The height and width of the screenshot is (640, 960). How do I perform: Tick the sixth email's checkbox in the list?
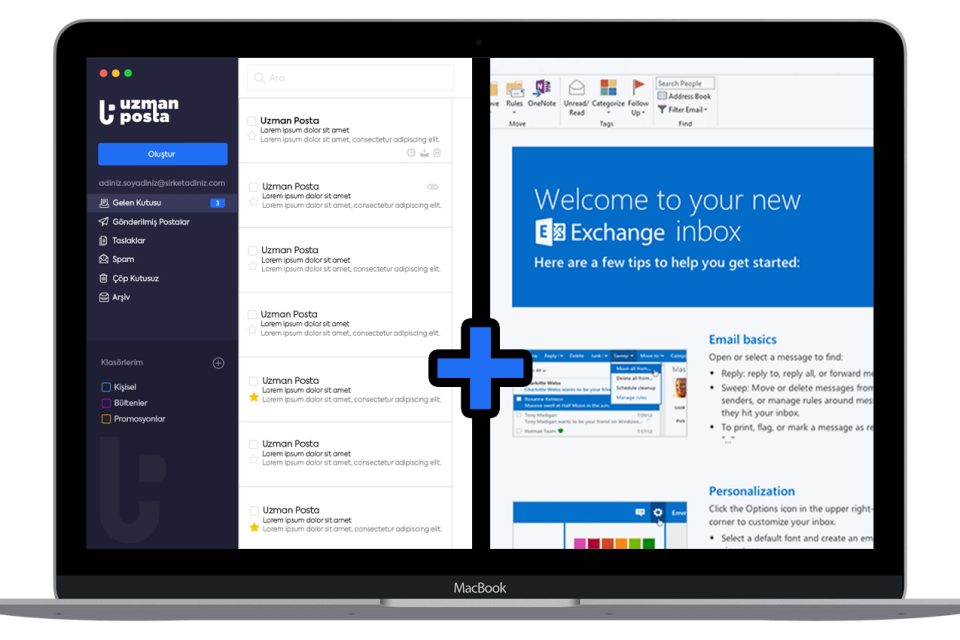coord(253,444)
